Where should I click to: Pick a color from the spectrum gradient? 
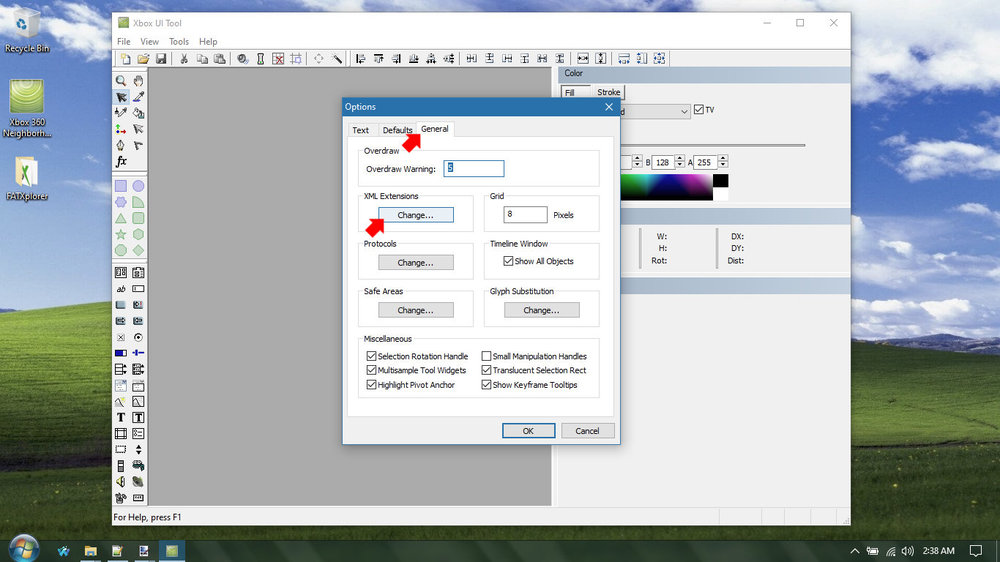click(666, 187)
